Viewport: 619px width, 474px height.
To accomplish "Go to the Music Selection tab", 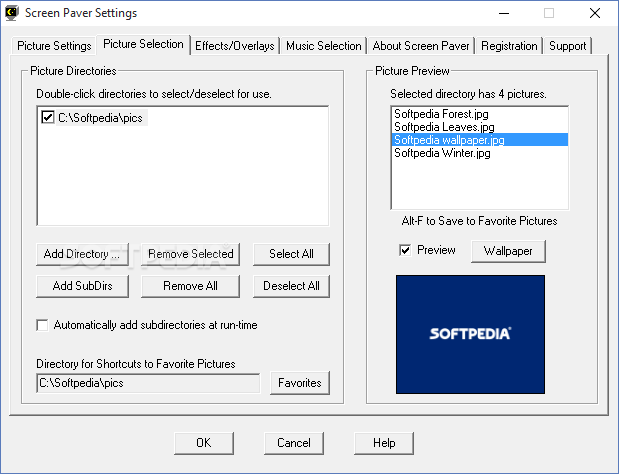I will [324, 46].
